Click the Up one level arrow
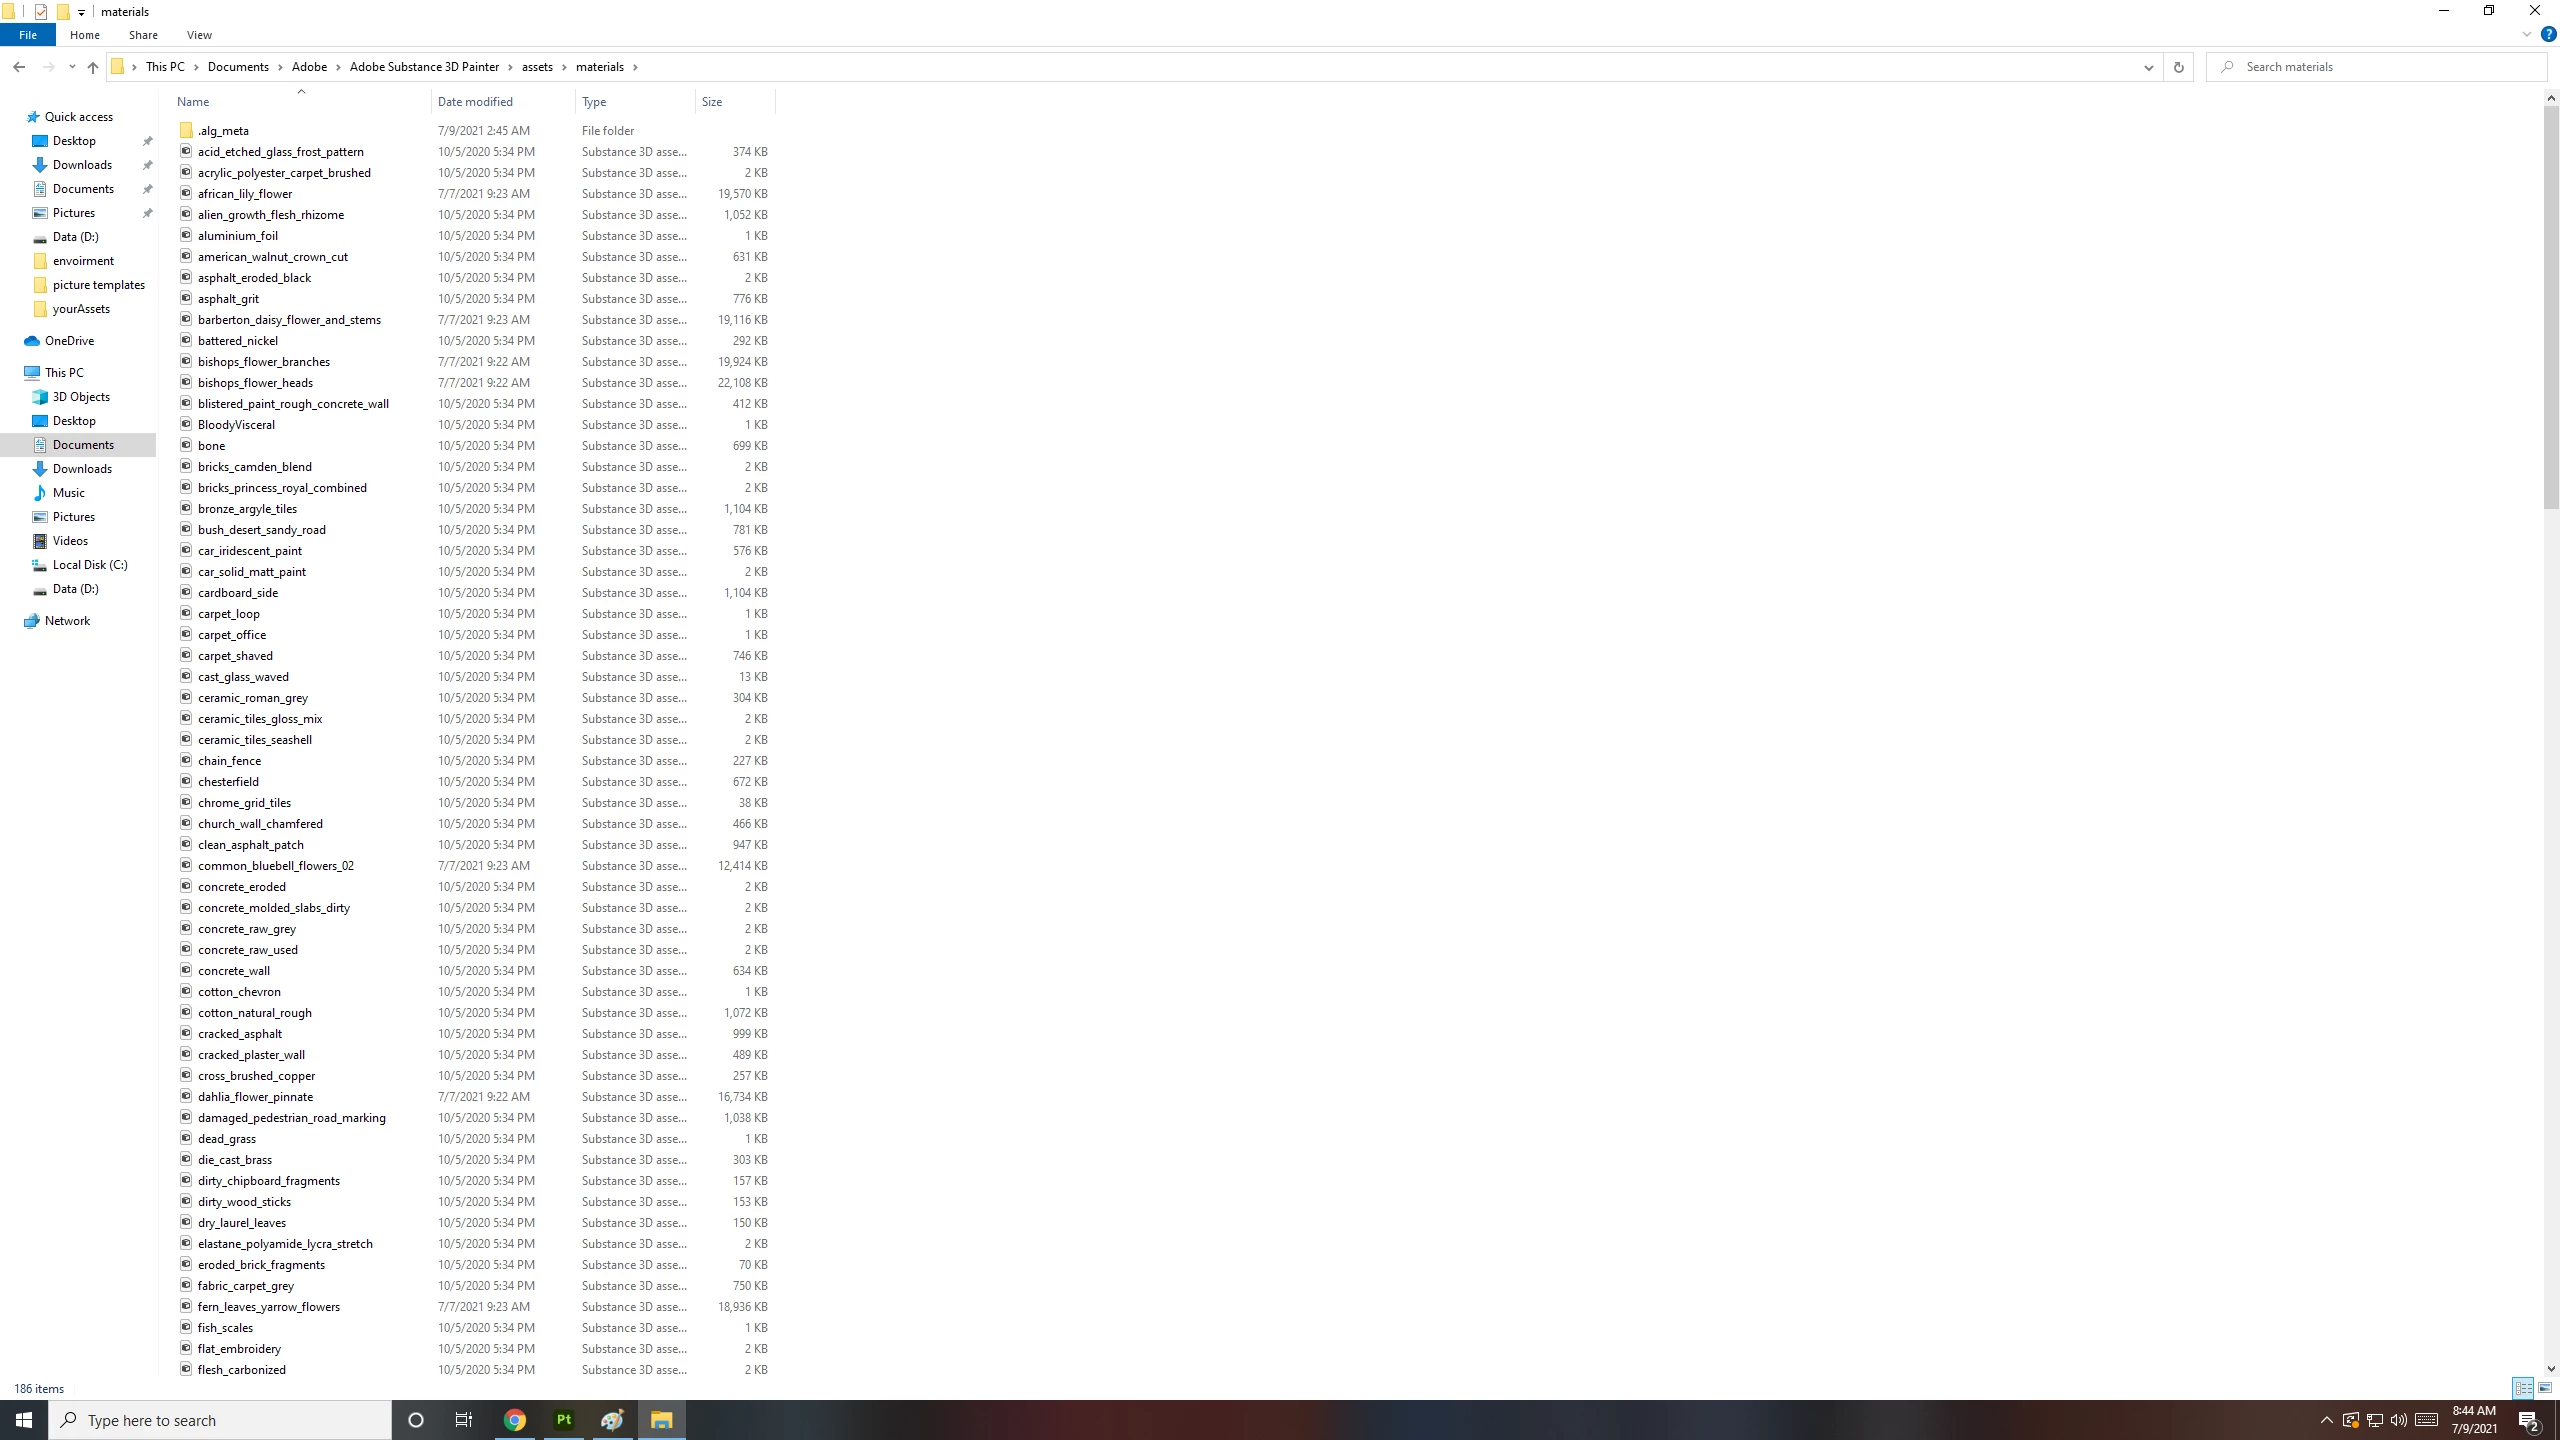The image size is (2560, 1440). click(x=93, y=67)
